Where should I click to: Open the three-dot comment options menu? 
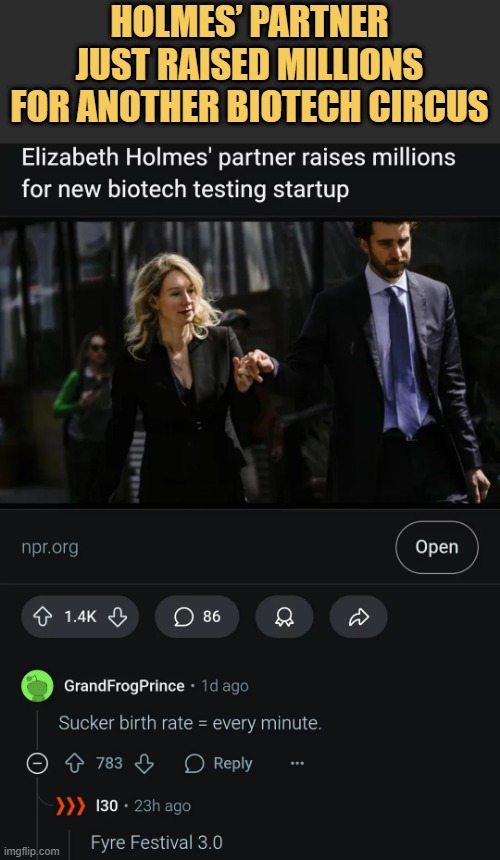coord(297,763)
